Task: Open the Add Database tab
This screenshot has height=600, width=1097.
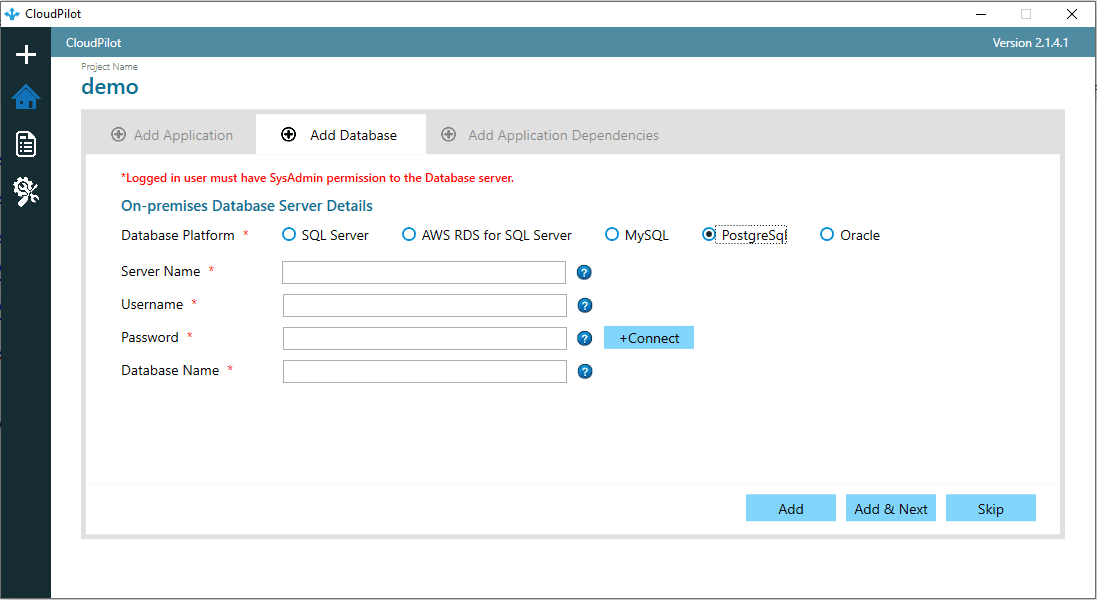Action: point(341,135)
